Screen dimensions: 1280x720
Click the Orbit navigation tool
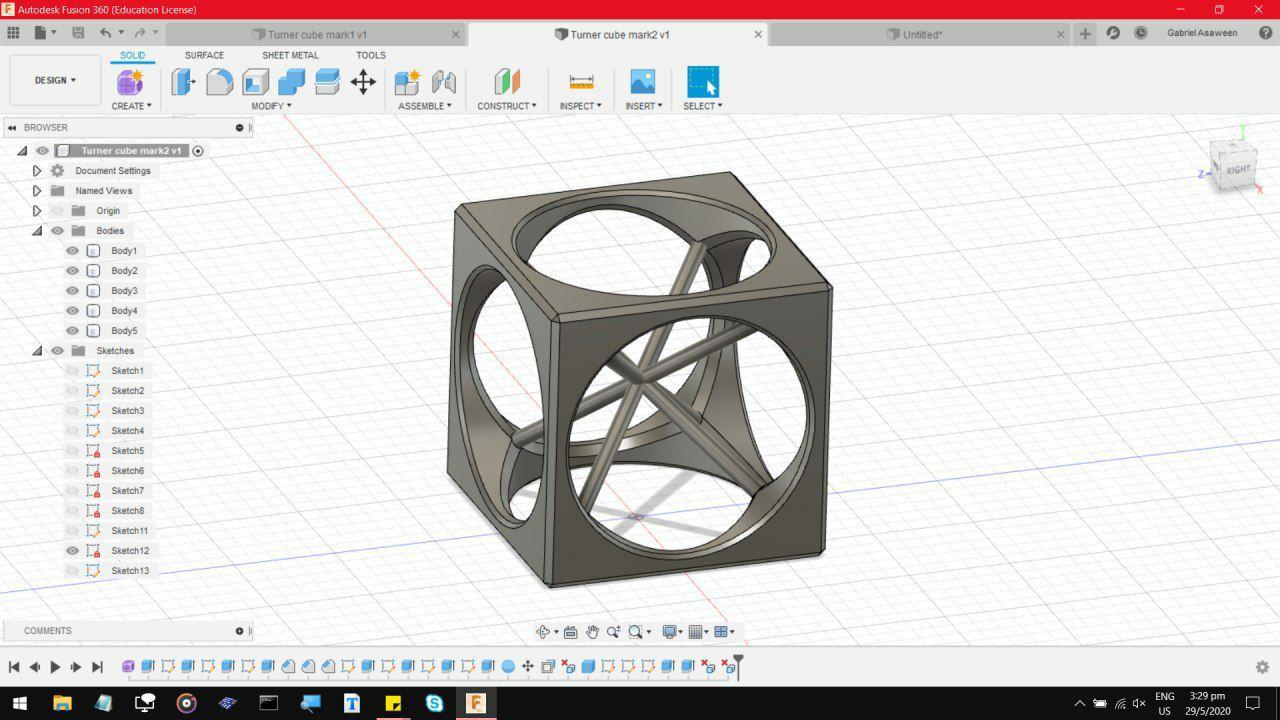(543, 632)
